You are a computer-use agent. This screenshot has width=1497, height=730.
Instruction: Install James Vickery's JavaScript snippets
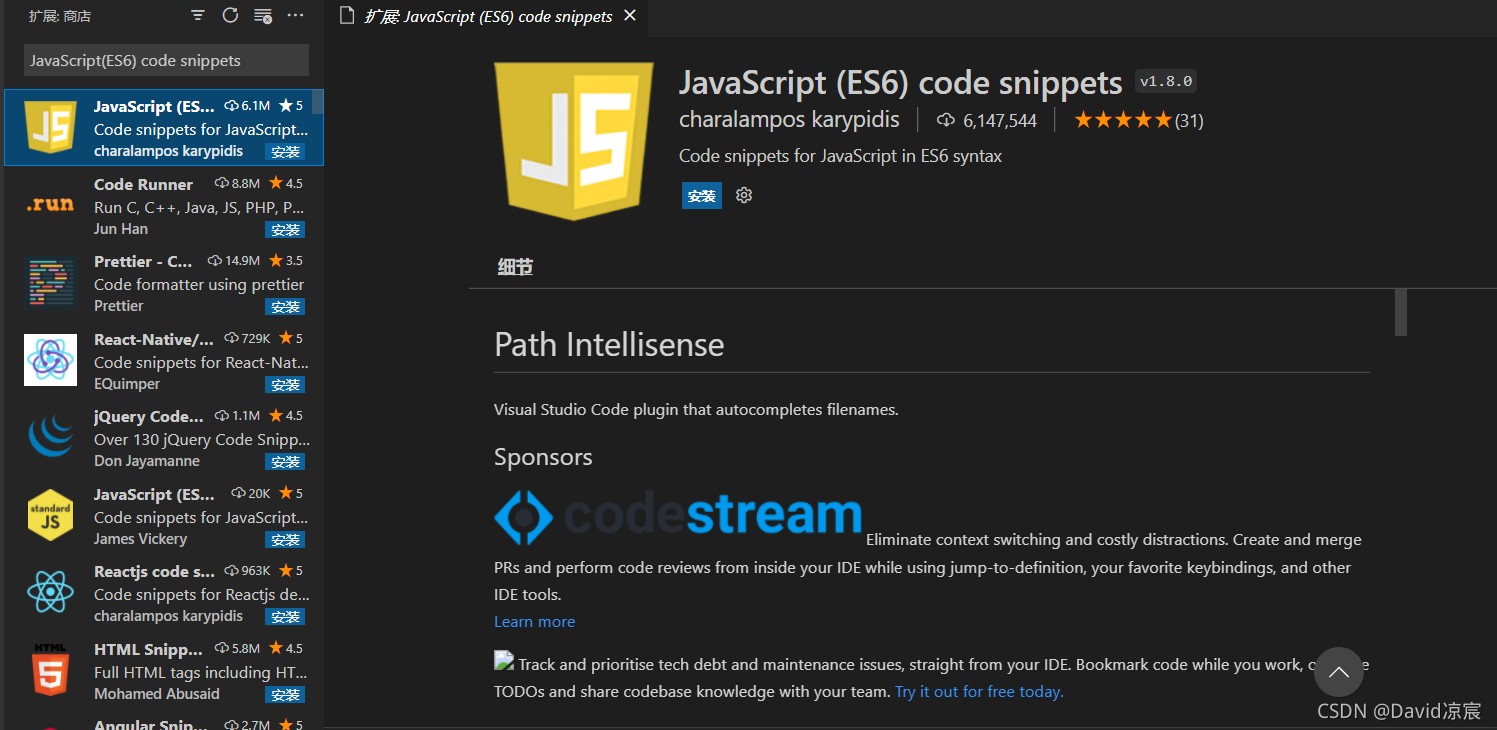pyautogui.click(x=285, y=540)
